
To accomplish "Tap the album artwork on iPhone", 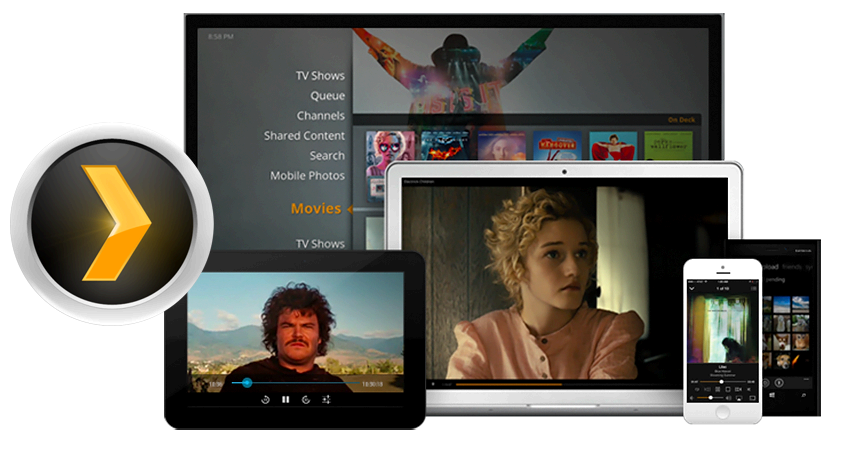I will pos(723,328).
